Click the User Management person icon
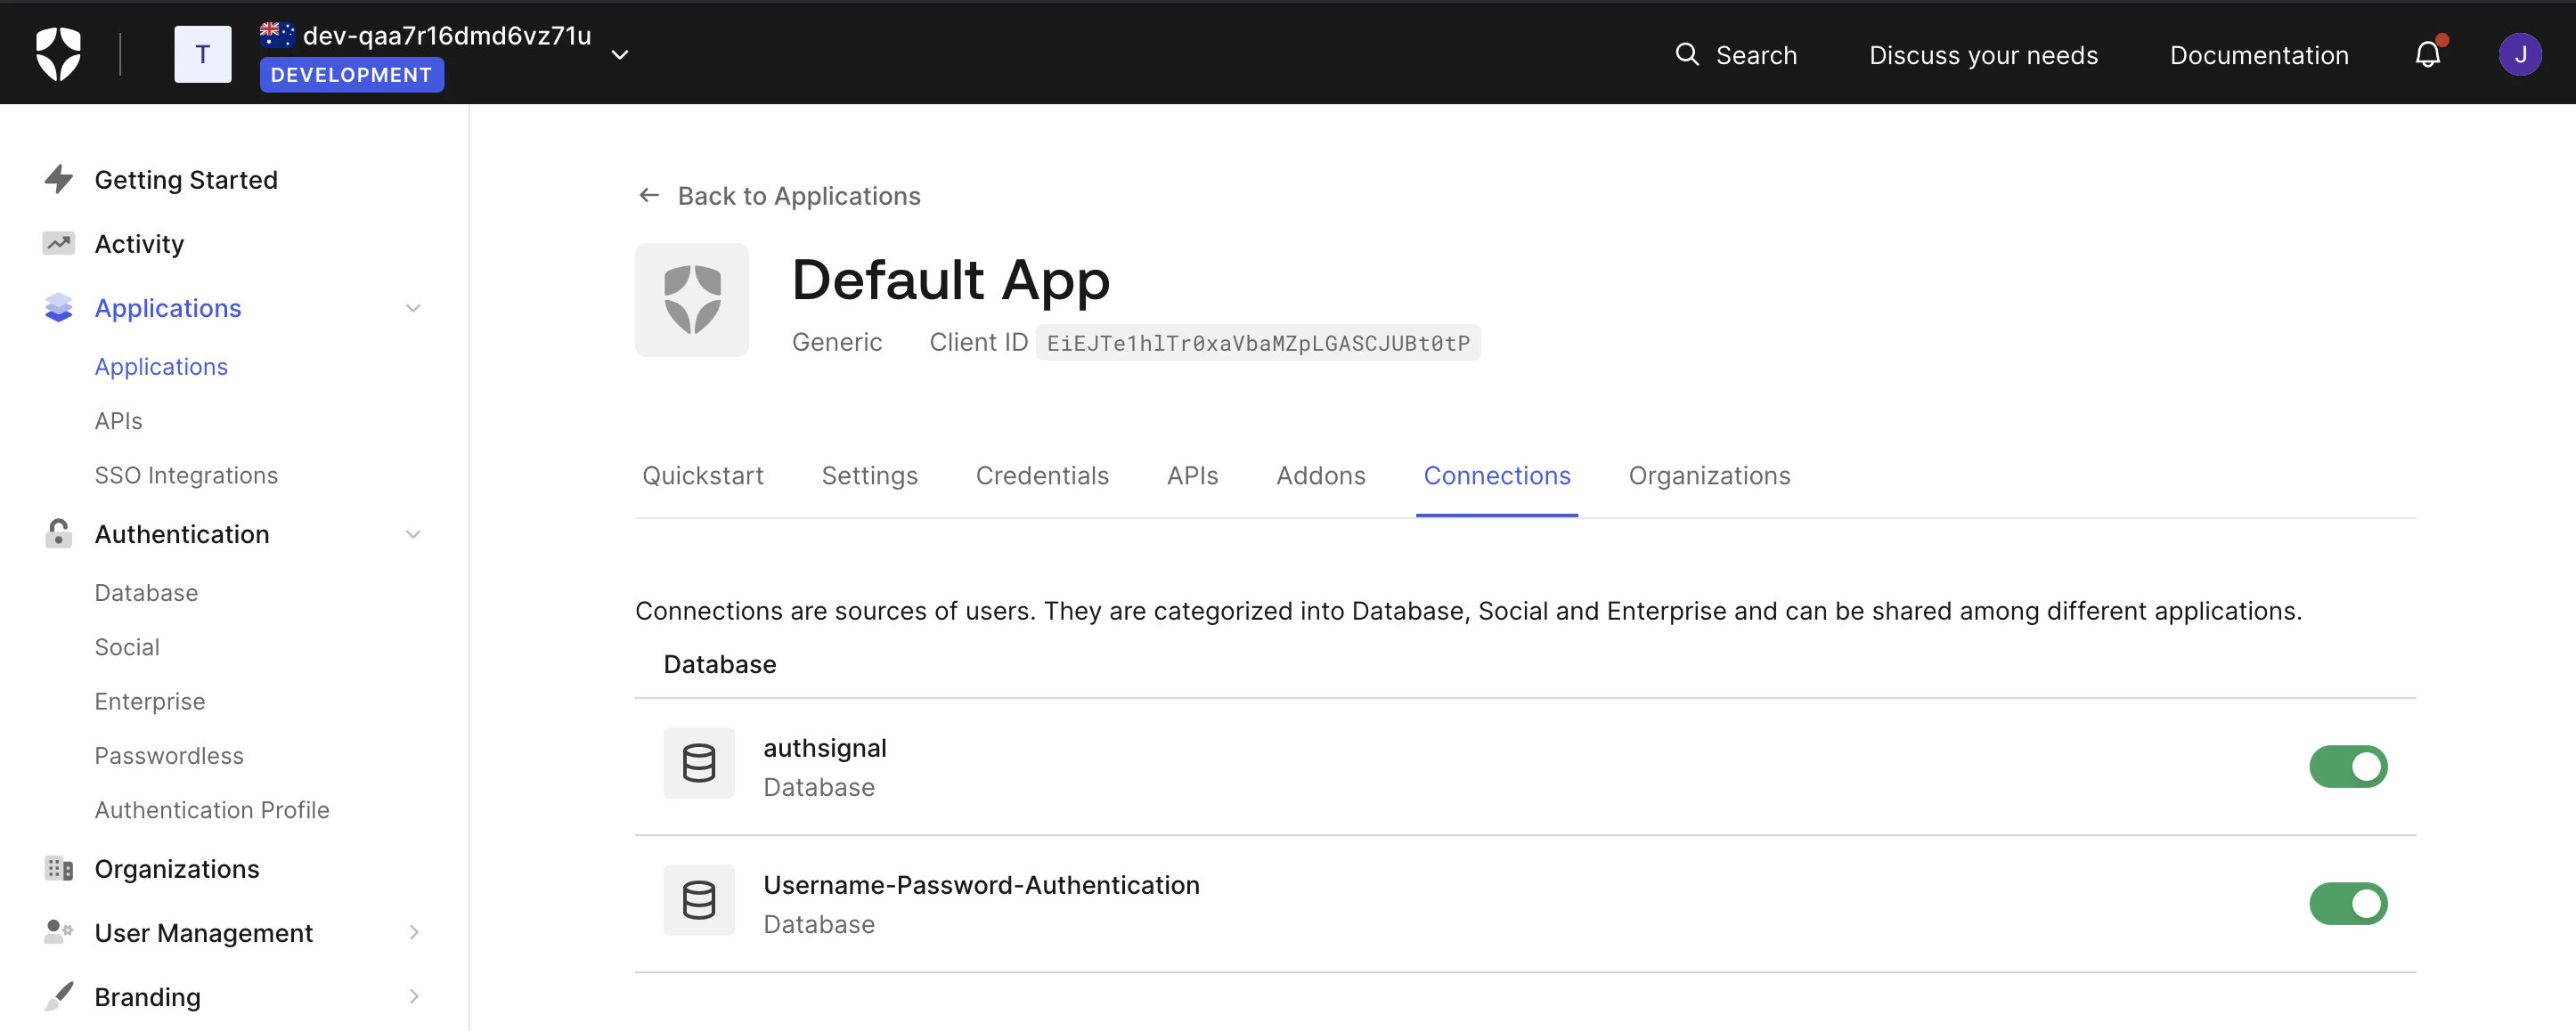The width and height of the screenshot is (2576, 1031). point(59,932)
